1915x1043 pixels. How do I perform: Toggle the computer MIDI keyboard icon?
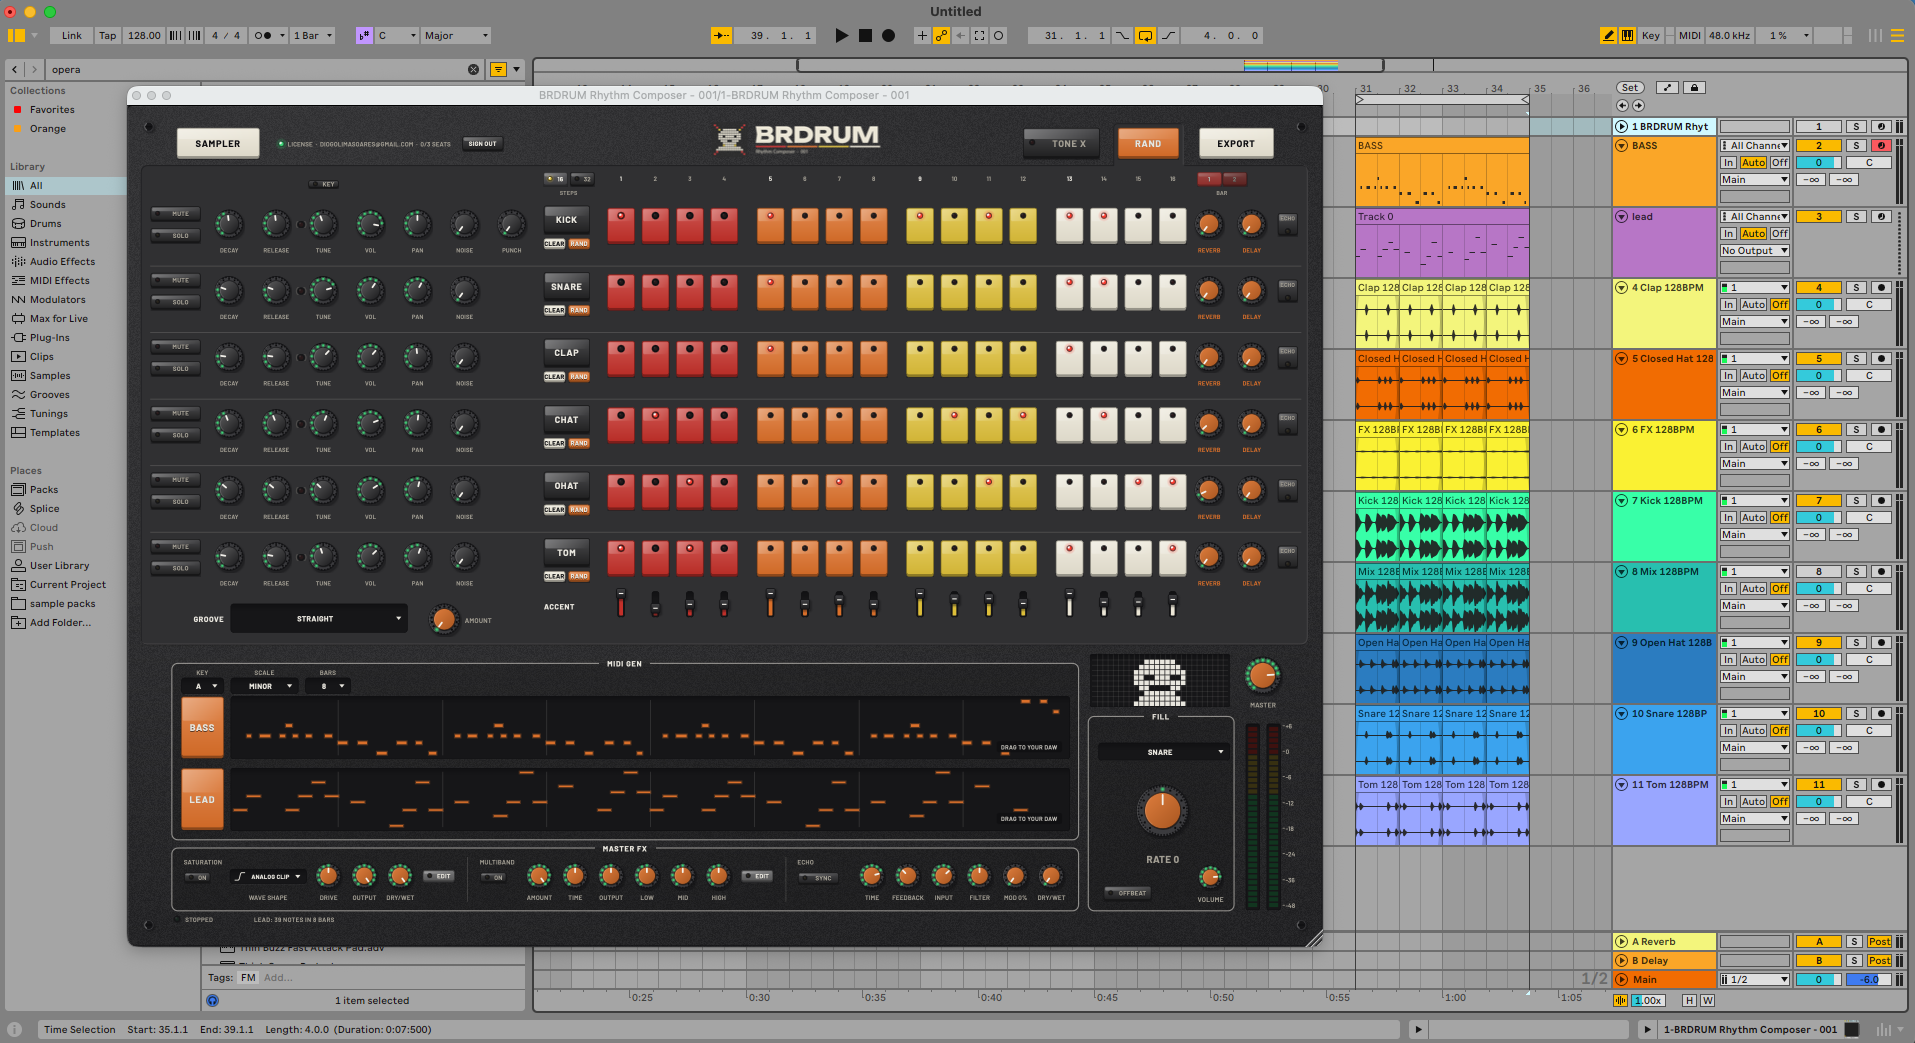point(1628,35)
